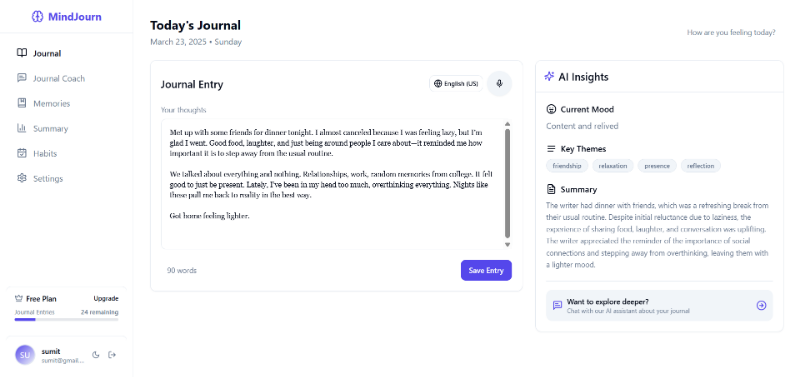
Task: Click the microphone voice input icon
Action: (499, 84)
